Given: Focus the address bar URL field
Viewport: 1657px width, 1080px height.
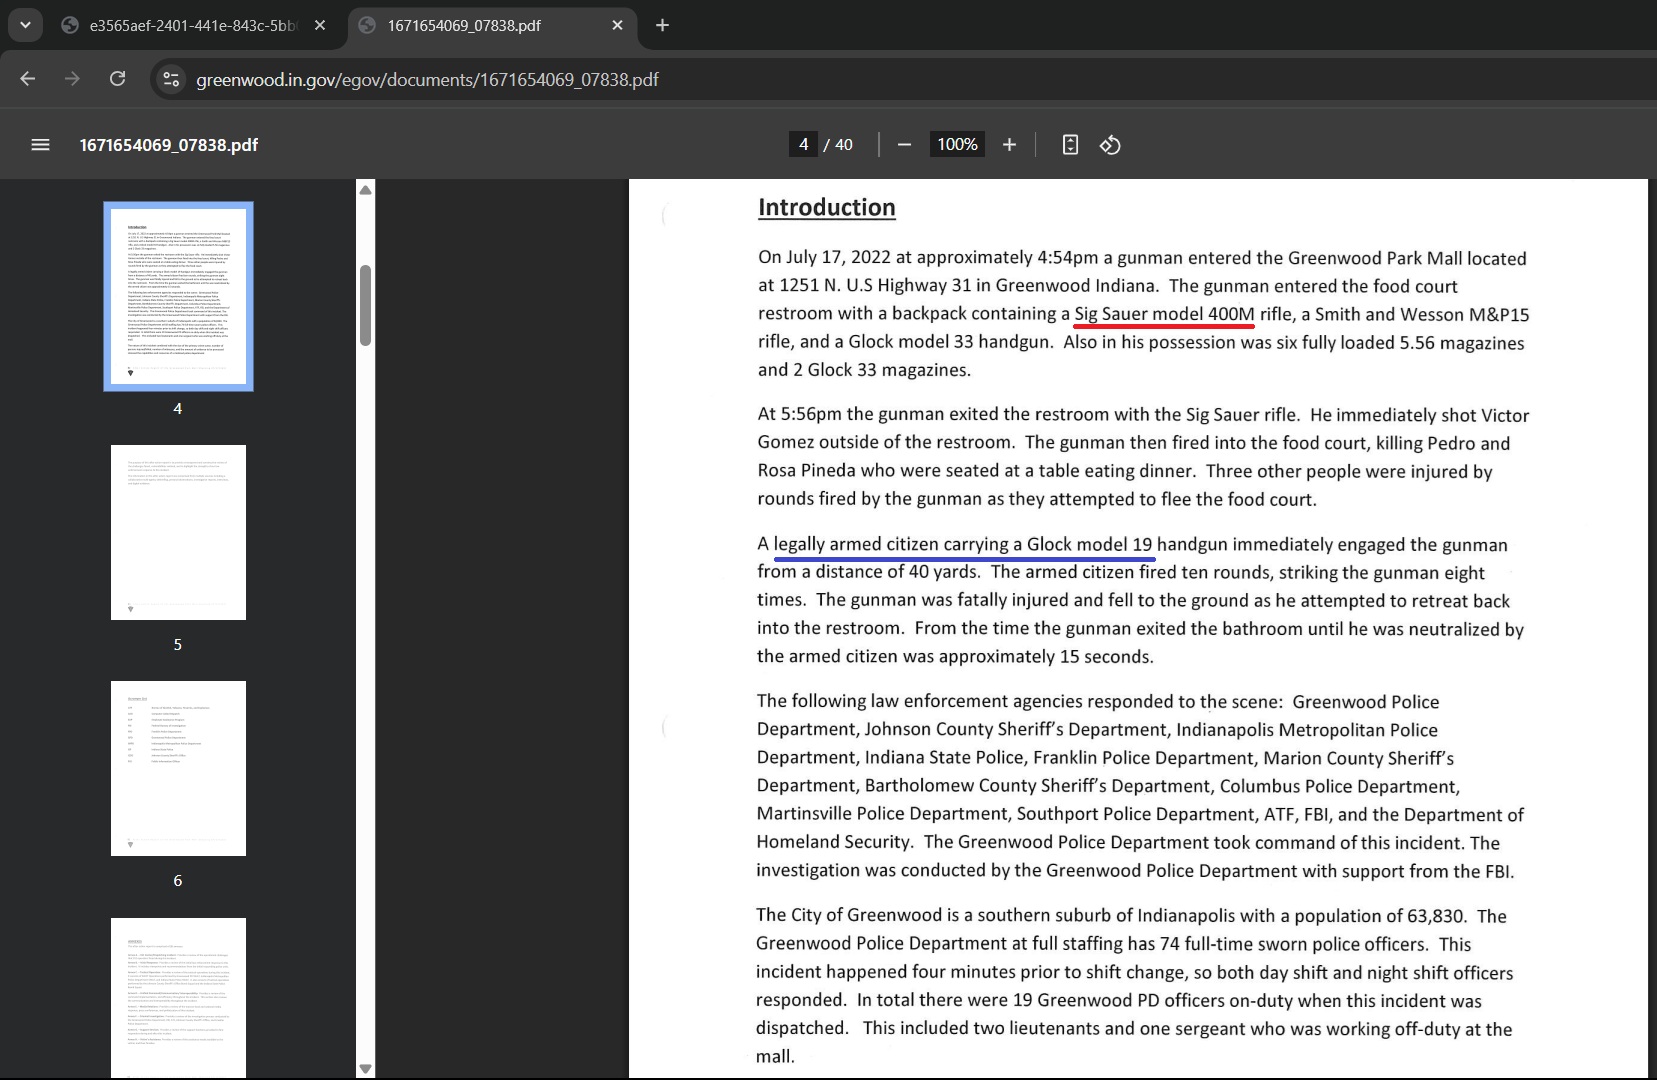Looking at the screenshot, I should click(x=427, y=80).
